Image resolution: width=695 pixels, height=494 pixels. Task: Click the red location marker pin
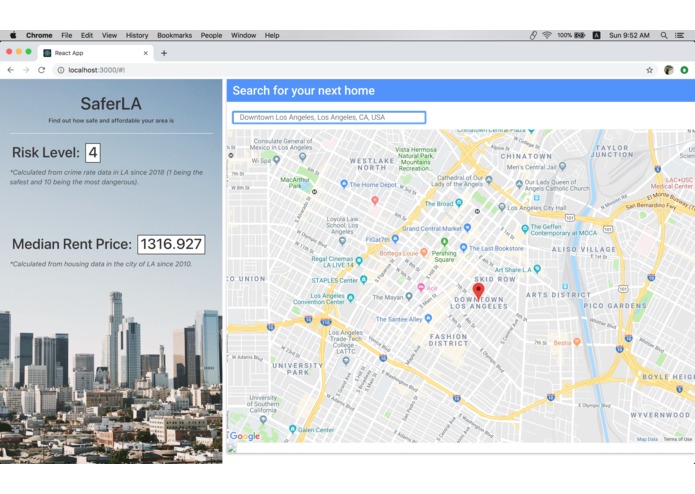tap(478, 291)
